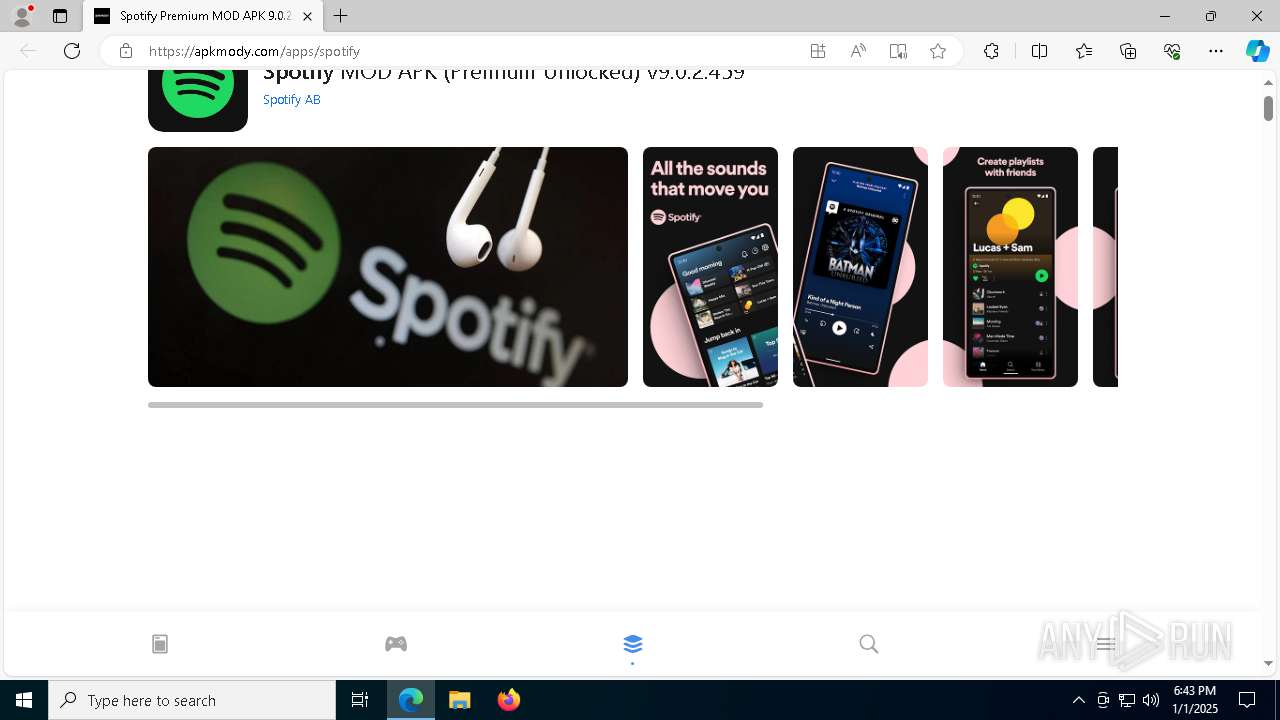Show hidden system tray icons
This screenshot has width=1280, height=720.
coord(1078,700)
